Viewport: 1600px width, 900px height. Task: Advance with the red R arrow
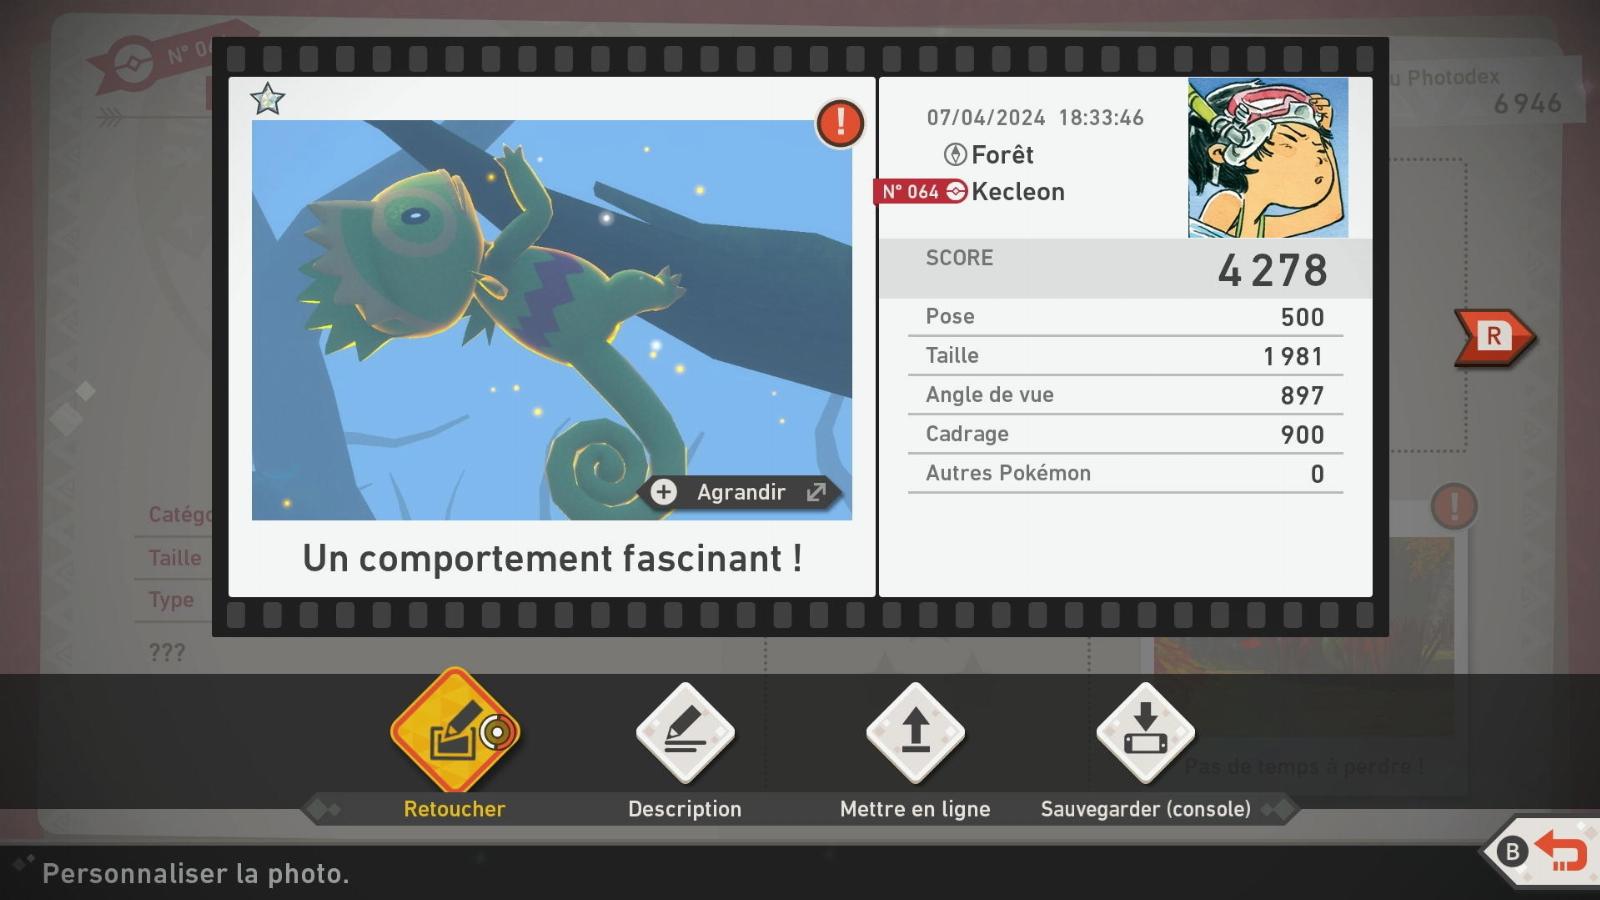(x=1494, y=337)
